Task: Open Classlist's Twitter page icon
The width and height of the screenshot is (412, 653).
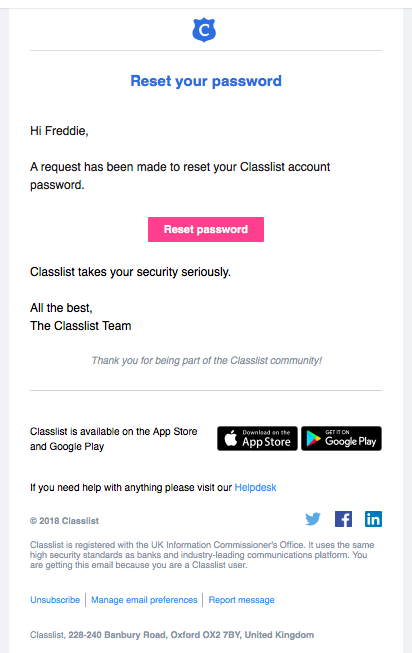Action: (x=313, y=519)
